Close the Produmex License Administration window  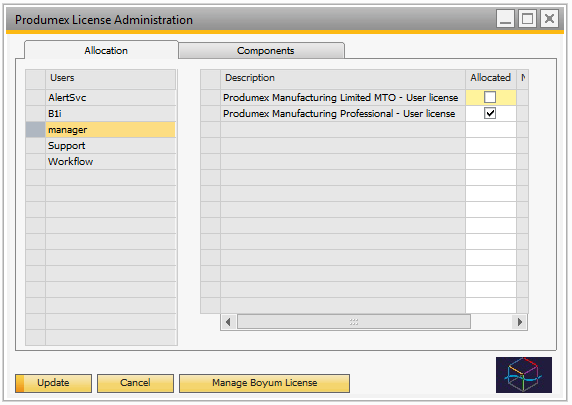pos(549,18)
